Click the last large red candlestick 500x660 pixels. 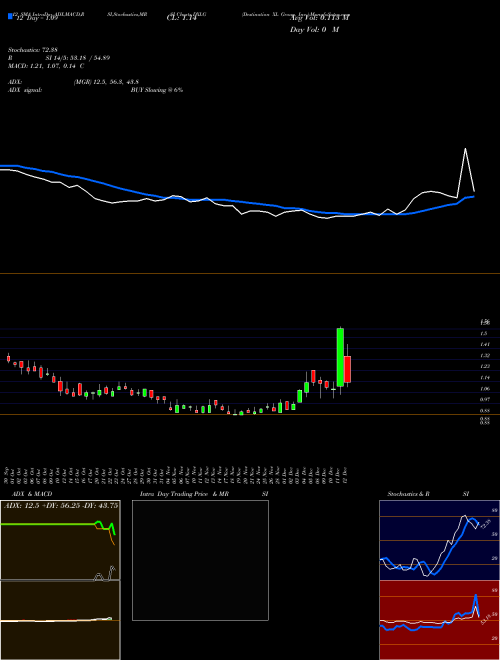(x=347, y=369)
